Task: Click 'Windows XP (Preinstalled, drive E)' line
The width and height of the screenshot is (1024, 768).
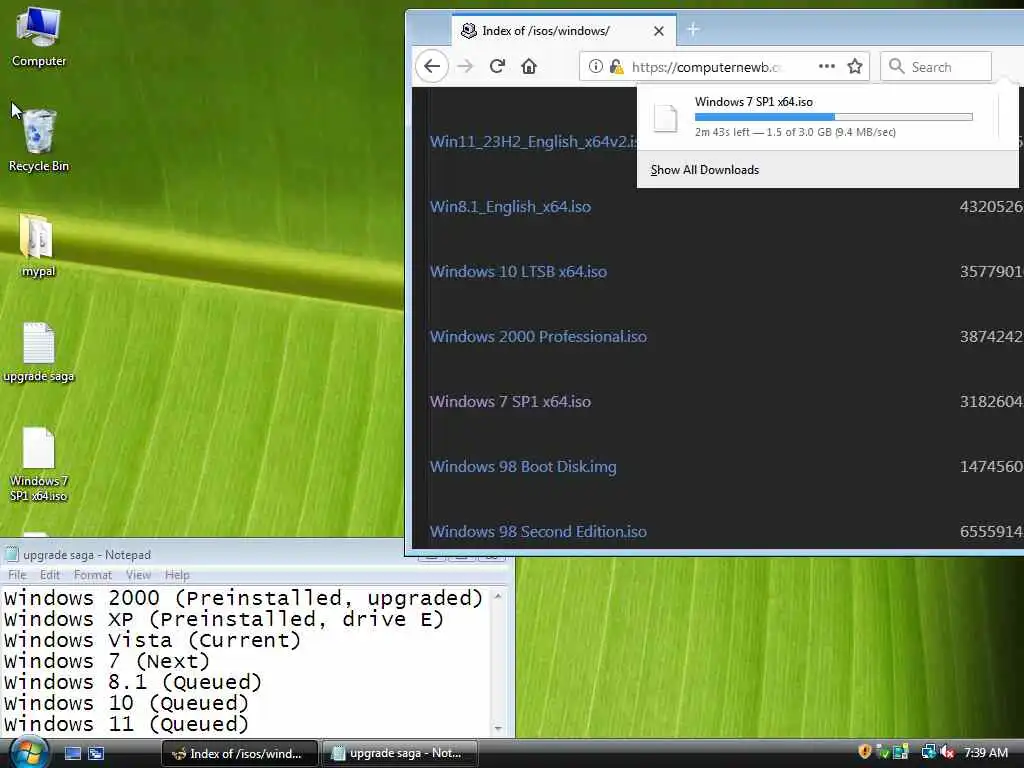Action: pos(223,619)
